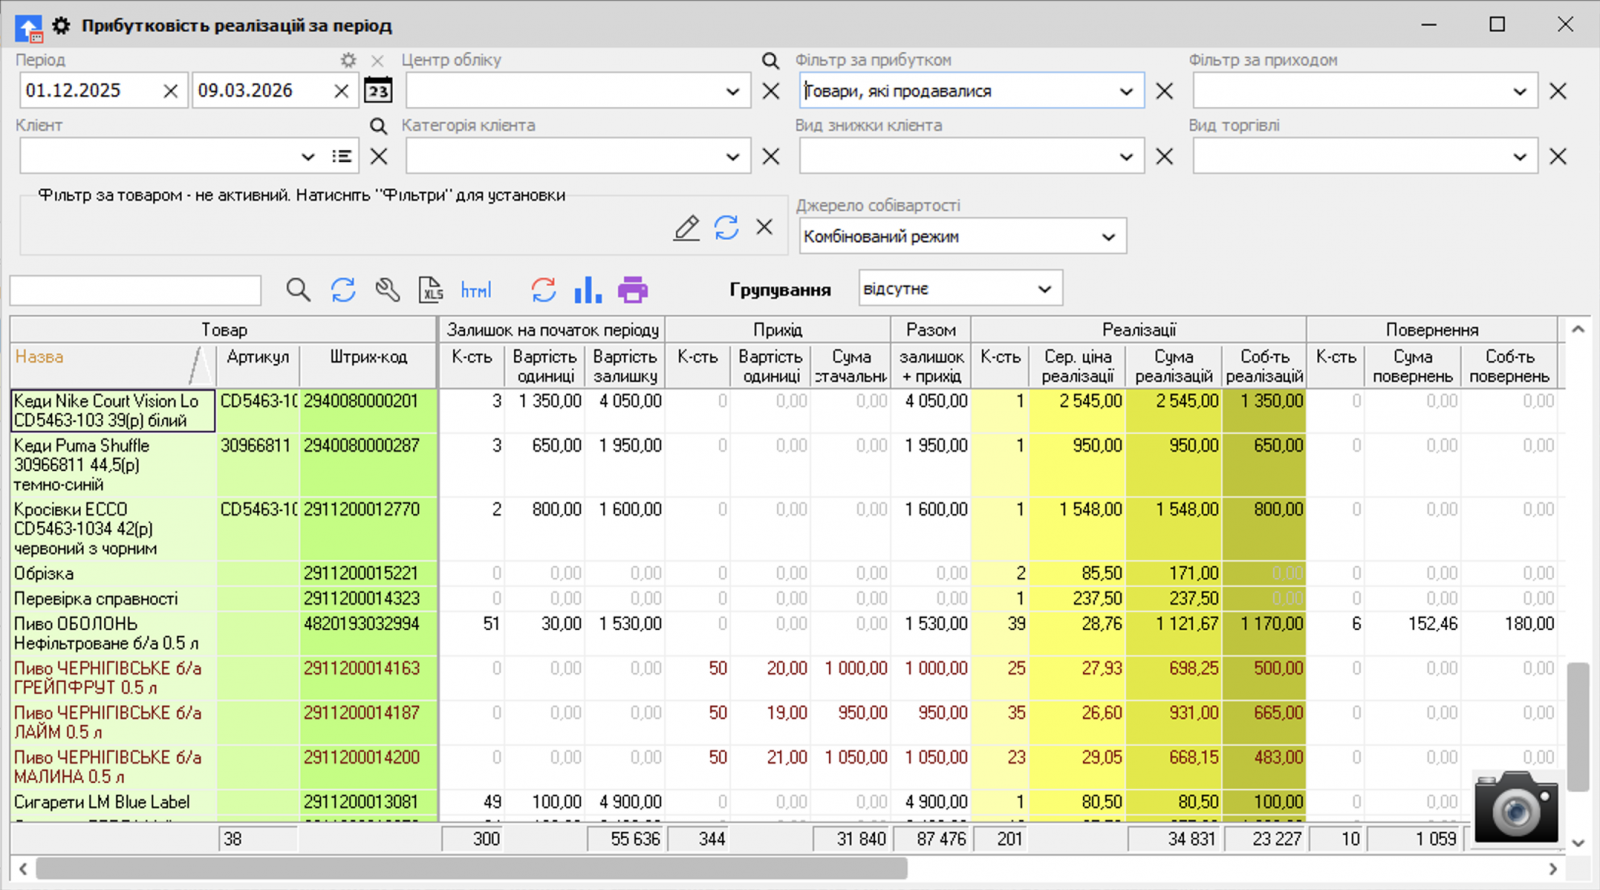This screenshot has width=1600, height=890.
Task: Open the bar chart diagram view
Action: tap(588, 290)
